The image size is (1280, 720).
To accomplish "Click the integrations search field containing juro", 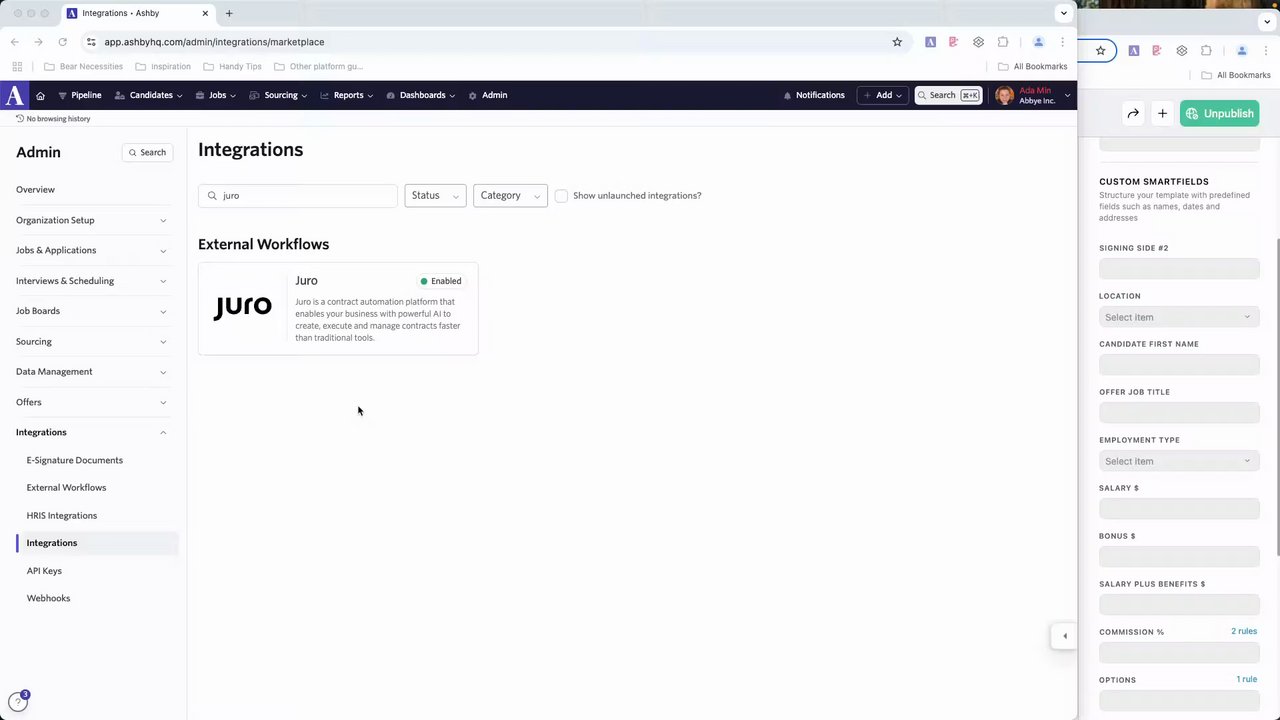I will 298,196.
